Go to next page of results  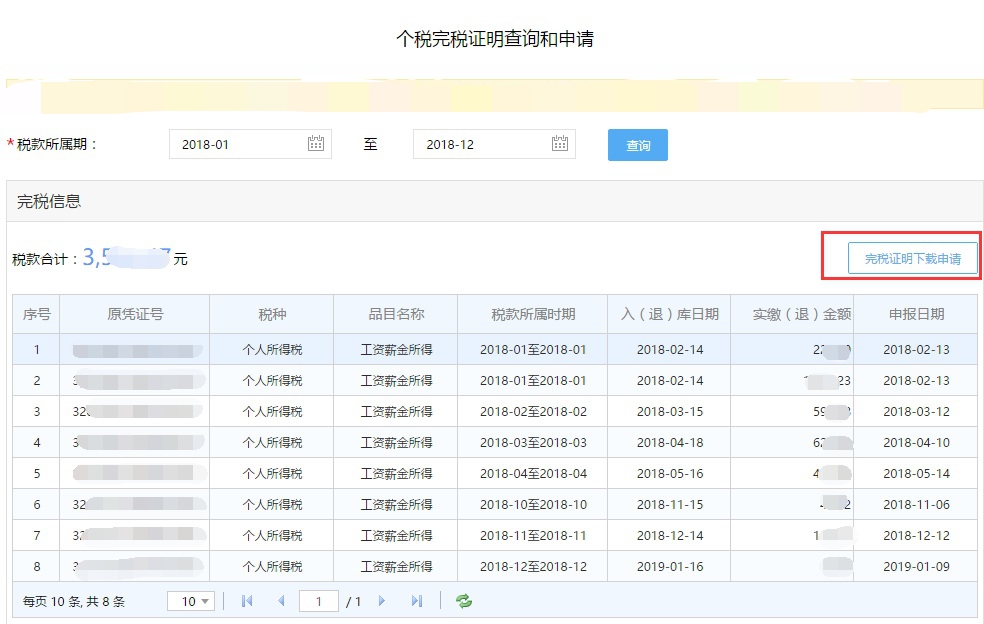[382, 601]
